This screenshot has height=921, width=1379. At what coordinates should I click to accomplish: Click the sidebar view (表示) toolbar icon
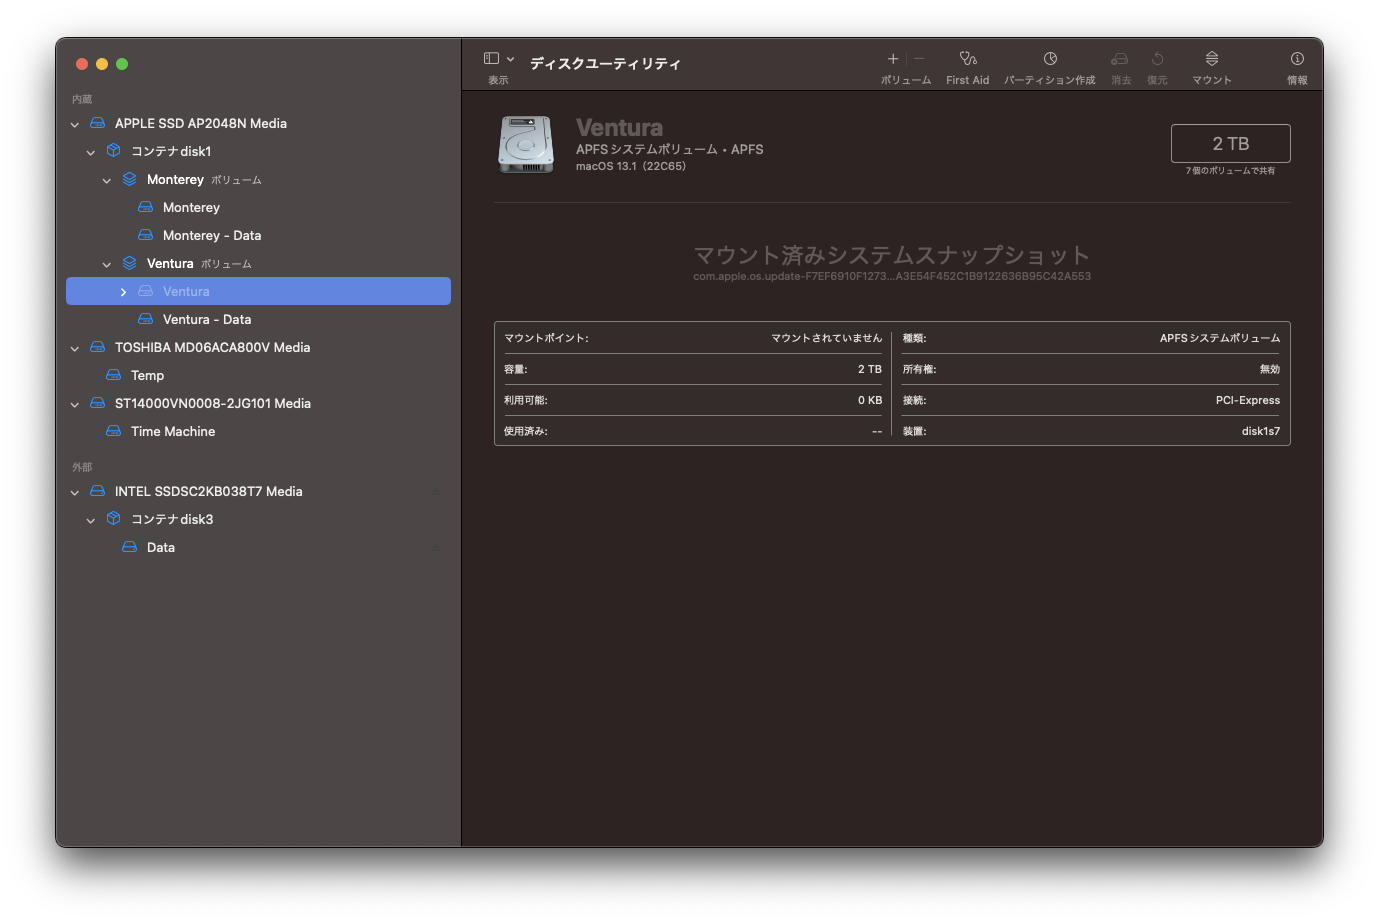(x=491, y=59)
